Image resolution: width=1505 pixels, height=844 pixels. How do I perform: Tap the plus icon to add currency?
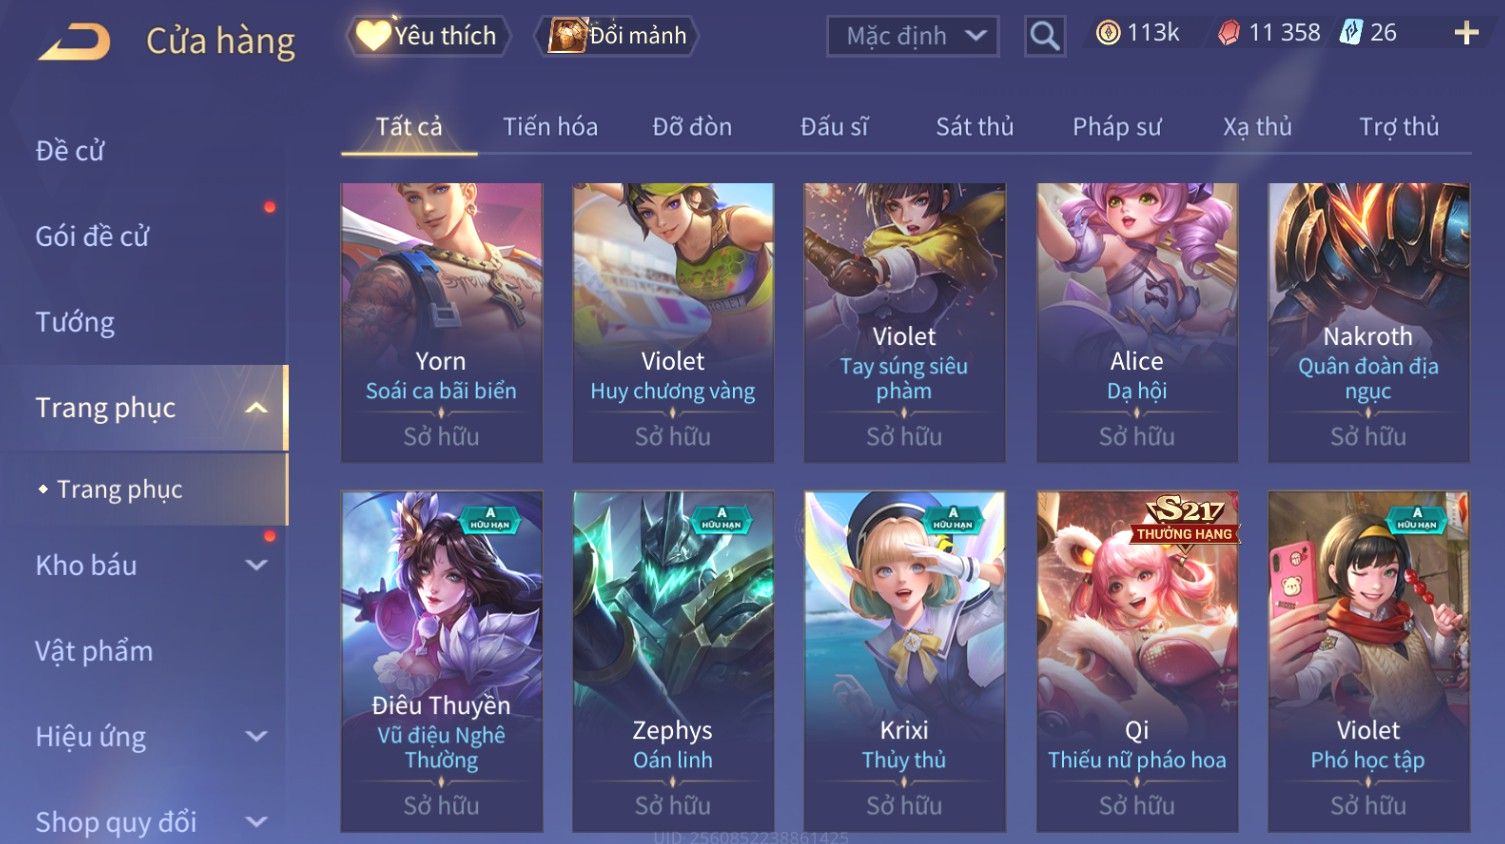click(1466, 33)
